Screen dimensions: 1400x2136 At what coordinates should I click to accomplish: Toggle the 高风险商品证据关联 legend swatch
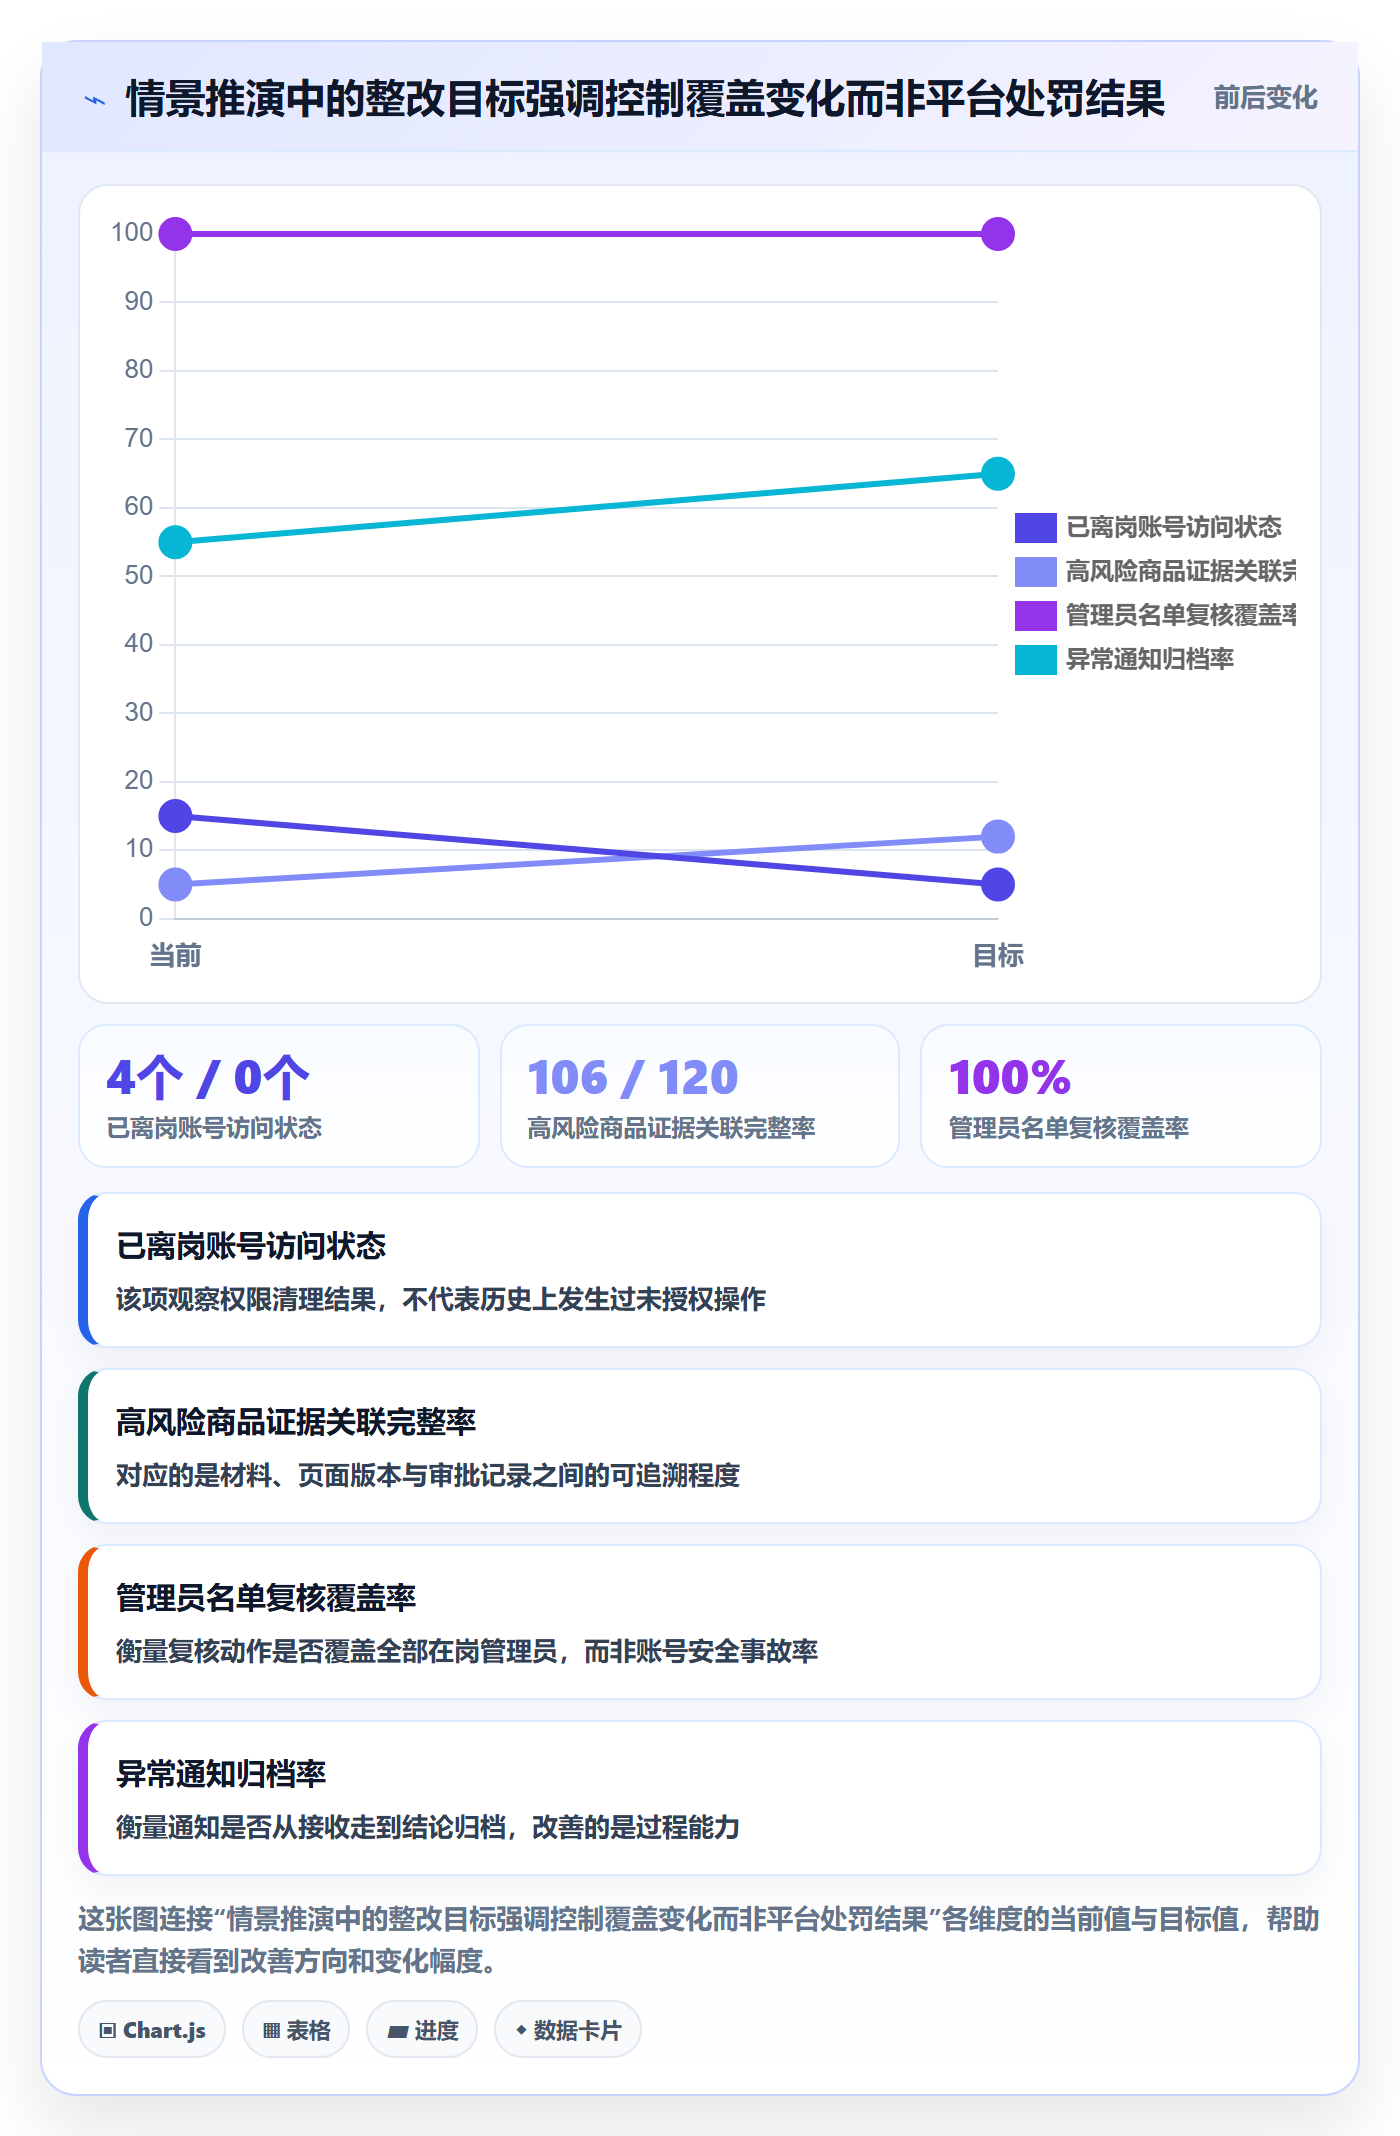pyautogui.click(x=1035, y=571)
